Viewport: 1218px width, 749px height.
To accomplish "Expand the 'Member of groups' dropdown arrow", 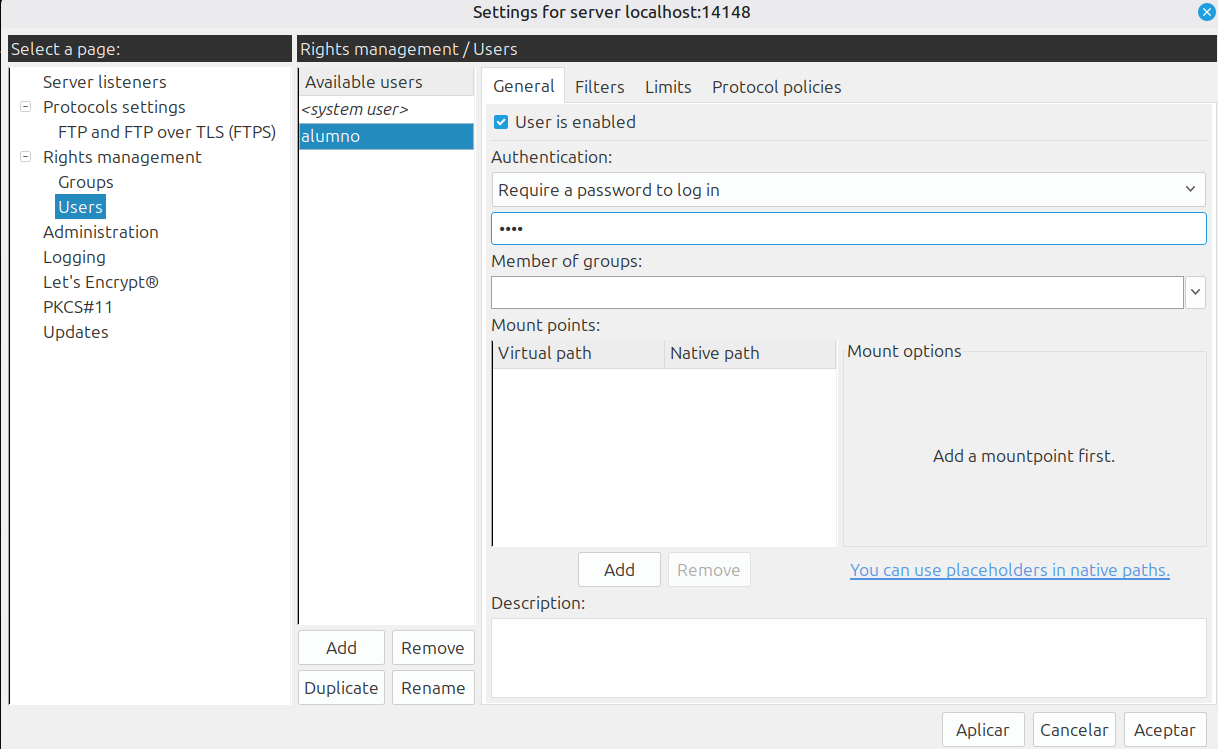I will point(1195,293).
